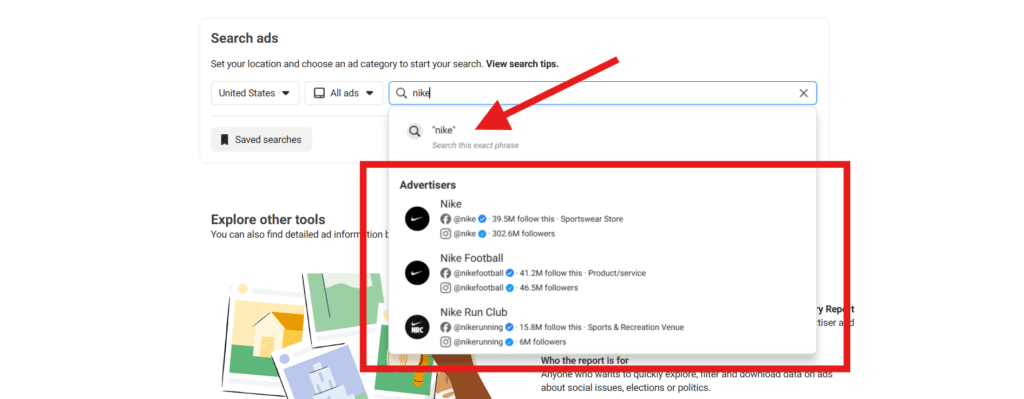The image size is (1024, 399).
Task: Select the Nike Run Club advertiser
Action: coord(602,327)
